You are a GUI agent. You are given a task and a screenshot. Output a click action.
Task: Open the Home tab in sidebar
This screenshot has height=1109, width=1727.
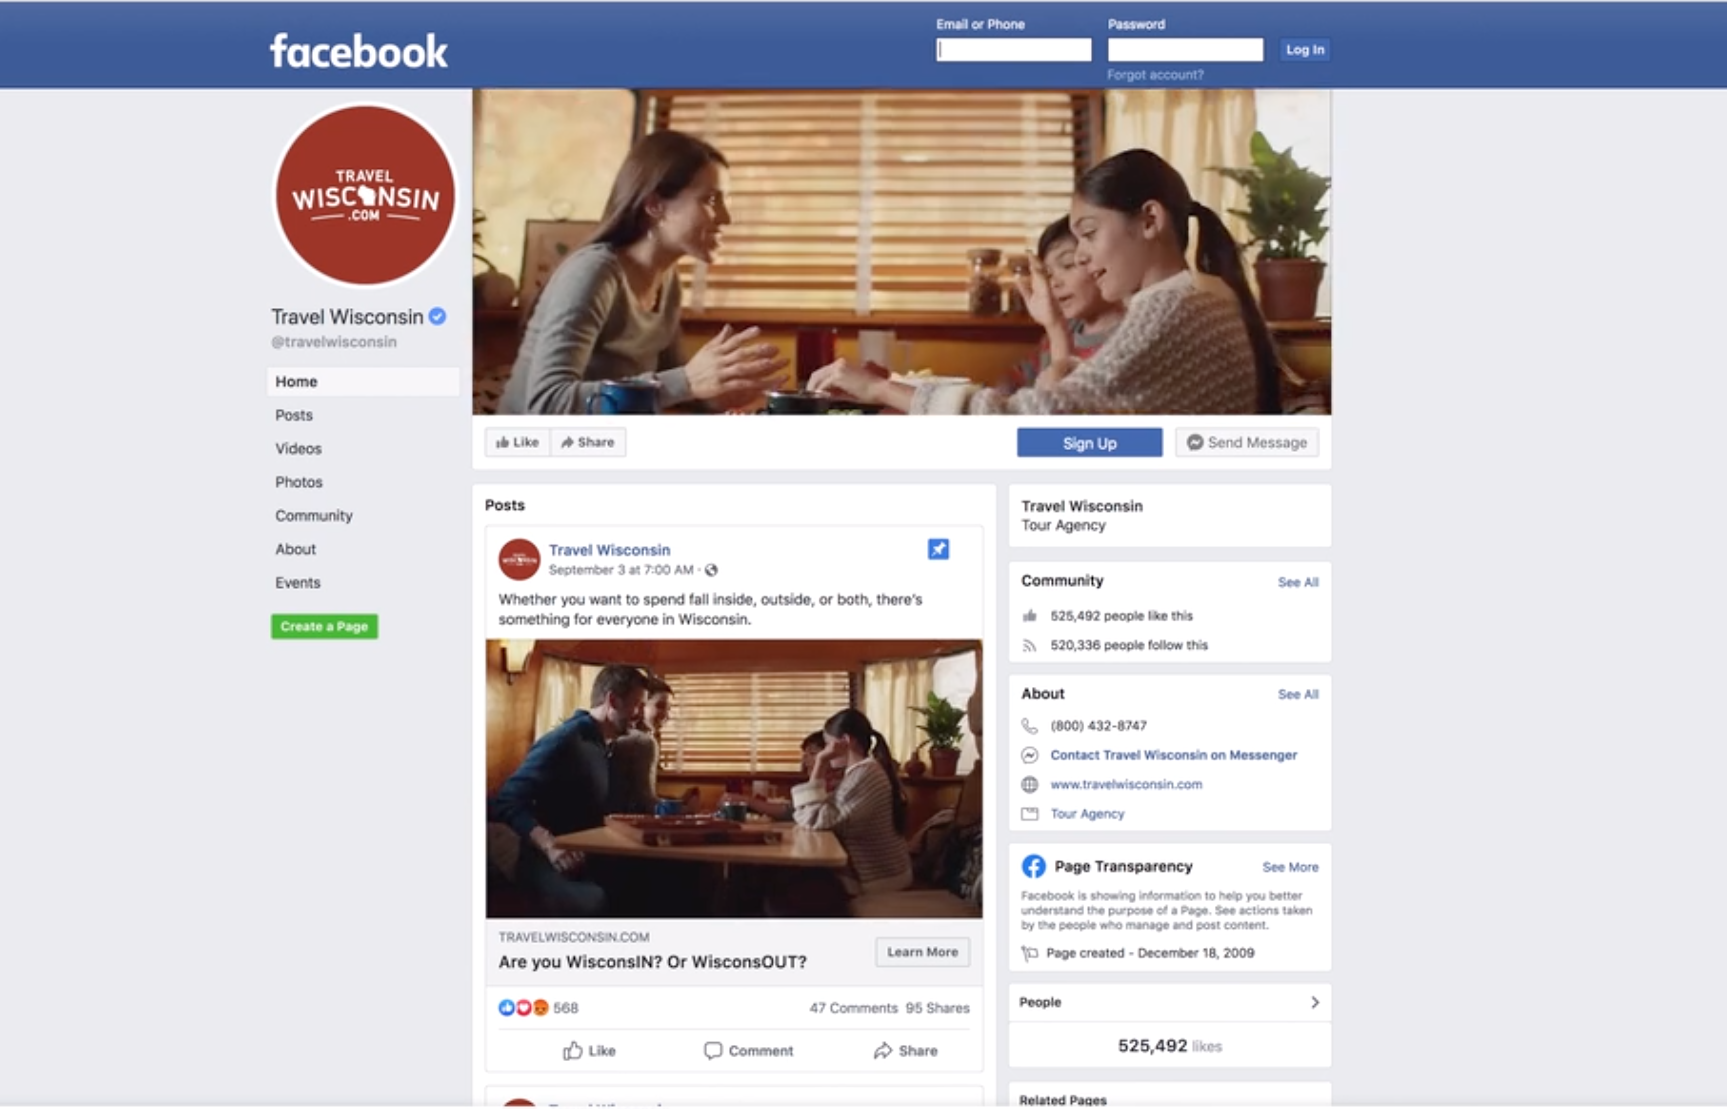tap(363, 382)
